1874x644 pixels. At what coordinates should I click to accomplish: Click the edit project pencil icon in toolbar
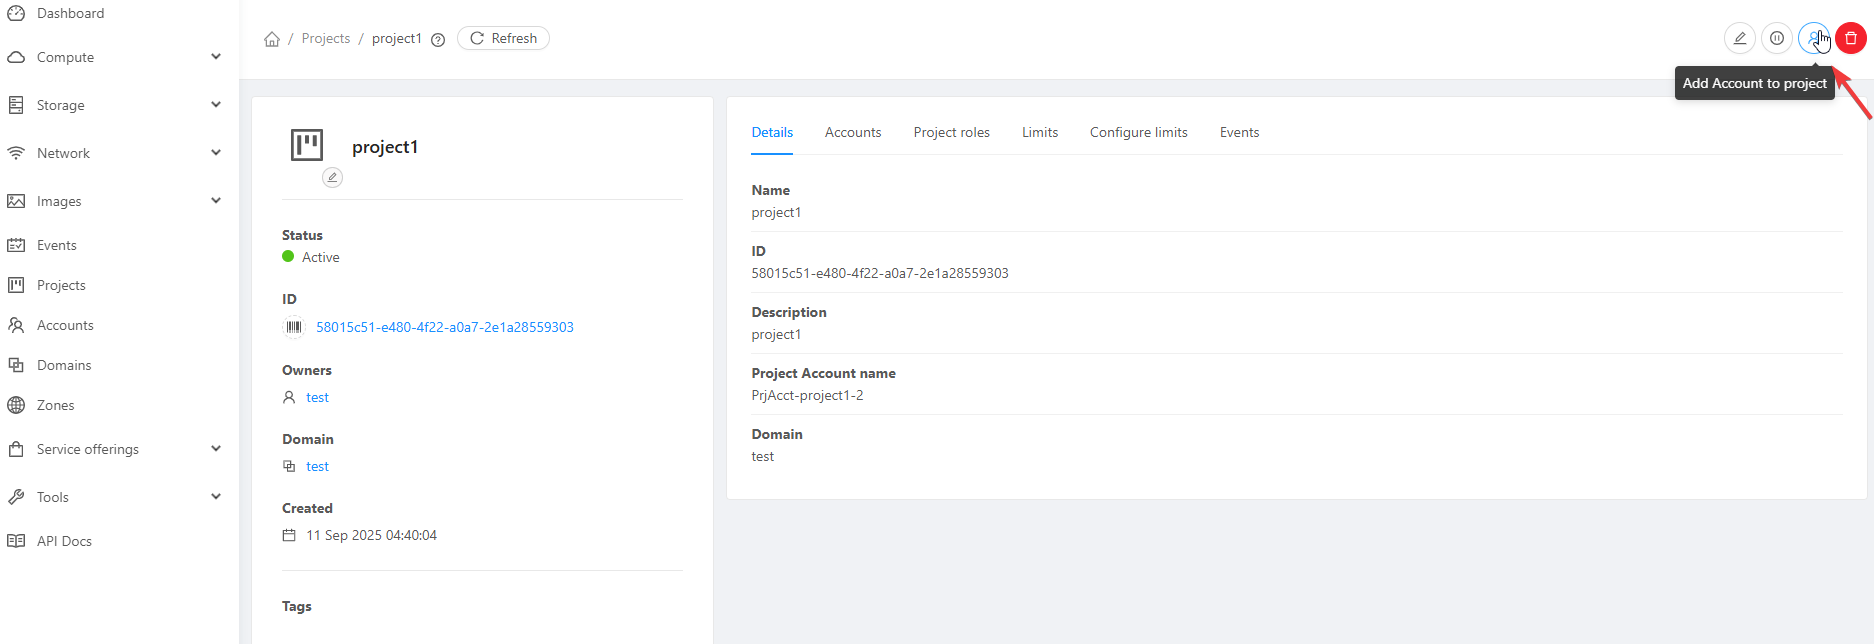[1739, 38]
